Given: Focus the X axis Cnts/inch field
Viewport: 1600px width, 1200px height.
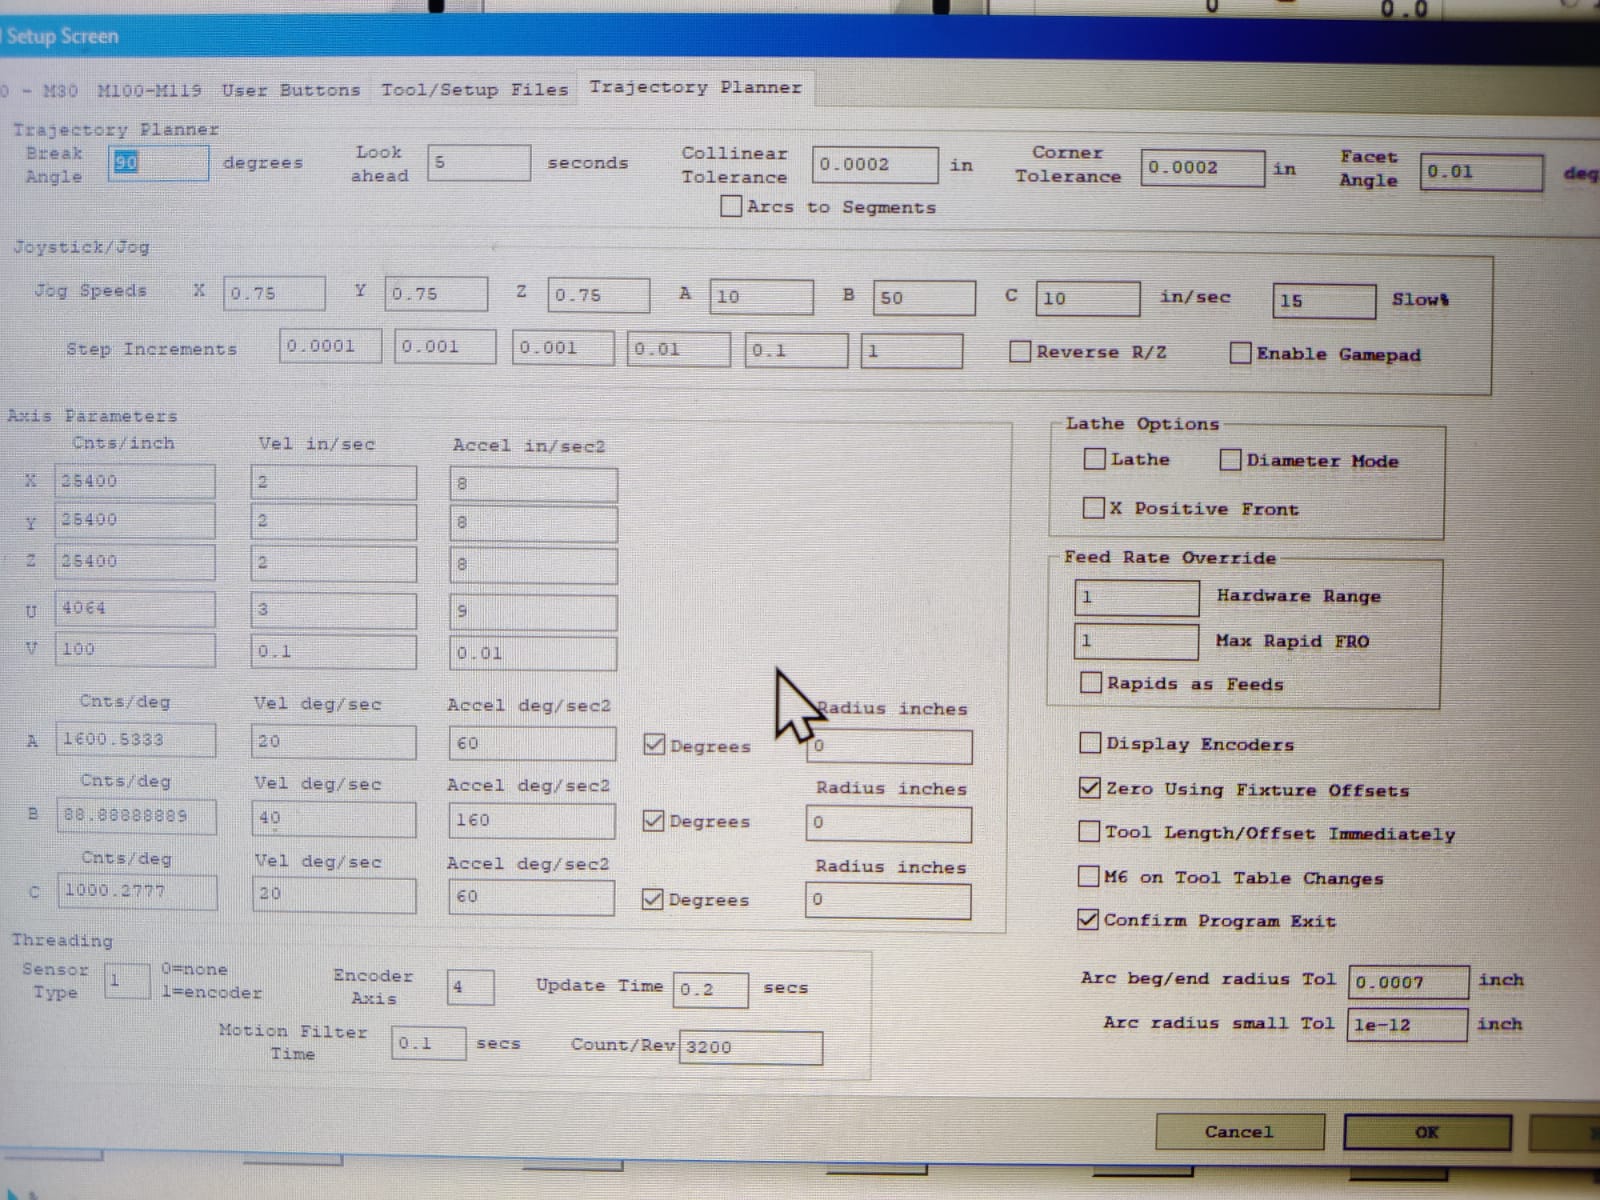Looking at the screenshot, I should [134, 481].
